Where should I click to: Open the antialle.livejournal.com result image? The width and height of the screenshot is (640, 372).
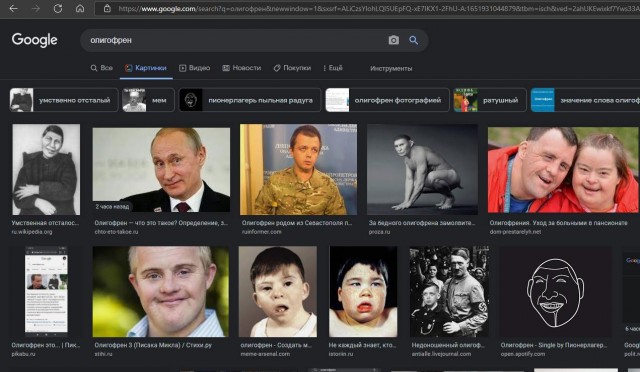tap(449, 292)
